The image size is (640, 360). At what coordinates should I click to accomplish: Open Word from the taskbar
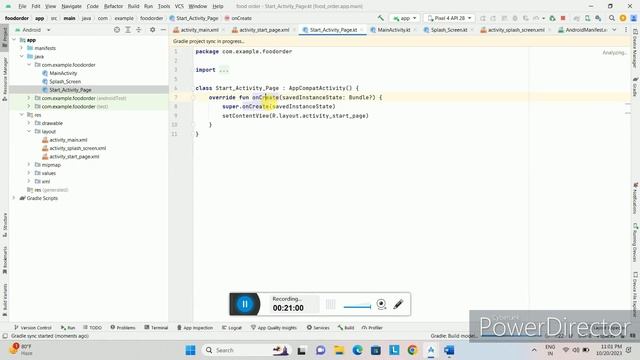pyautogui.click(x=449, y=350)
